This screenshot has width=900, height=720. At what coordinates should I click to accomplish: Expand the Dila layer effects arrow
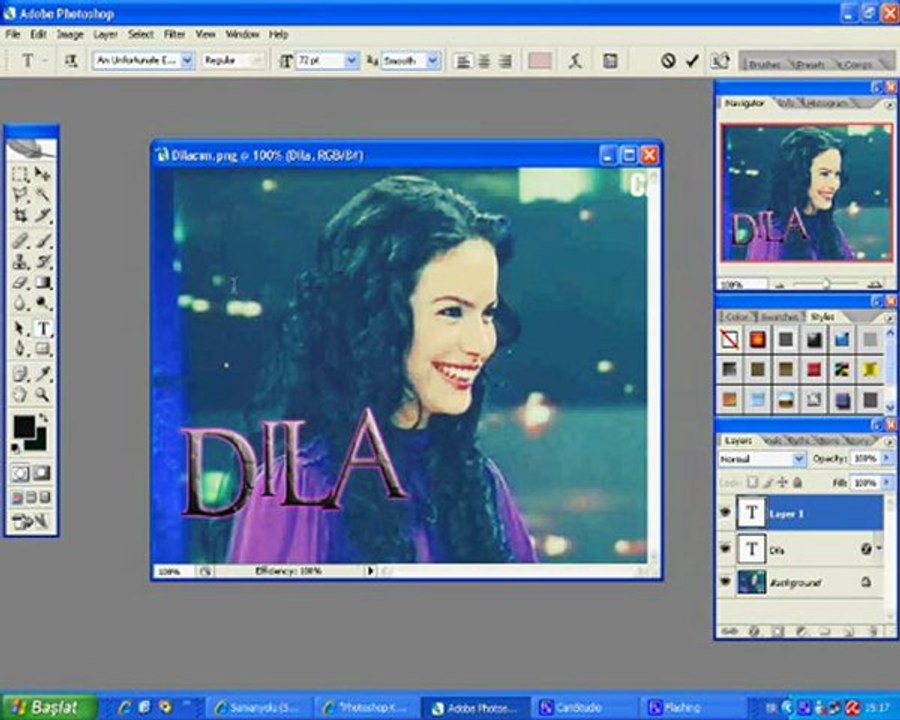(x=879, y=549)
